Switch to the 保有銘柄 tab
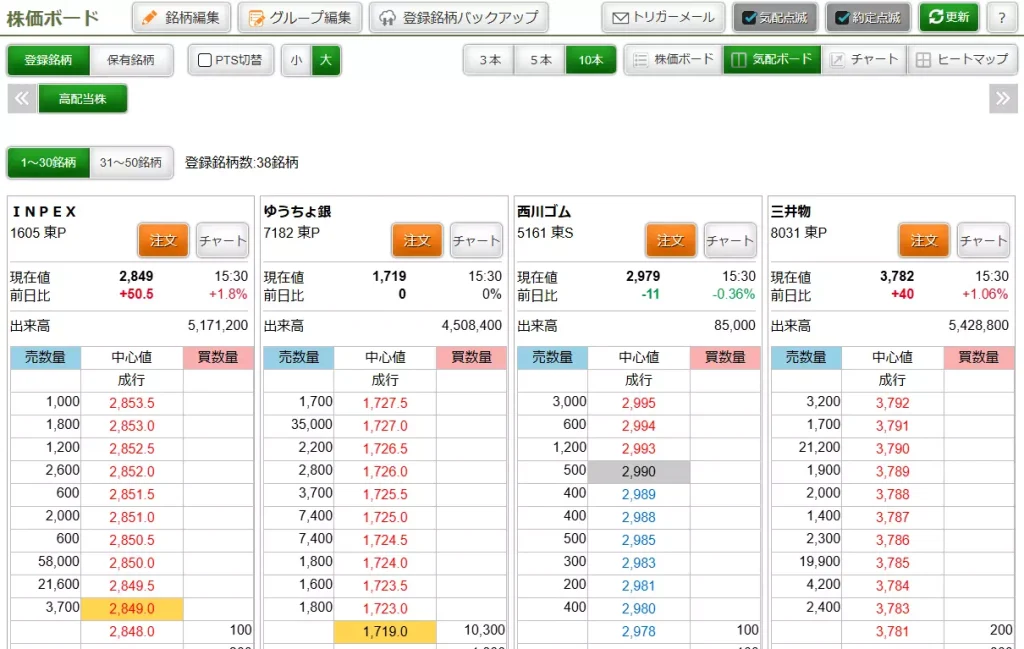Image resolution: width=1024 pixels, height=649 pixels. (x=130, y=60)
